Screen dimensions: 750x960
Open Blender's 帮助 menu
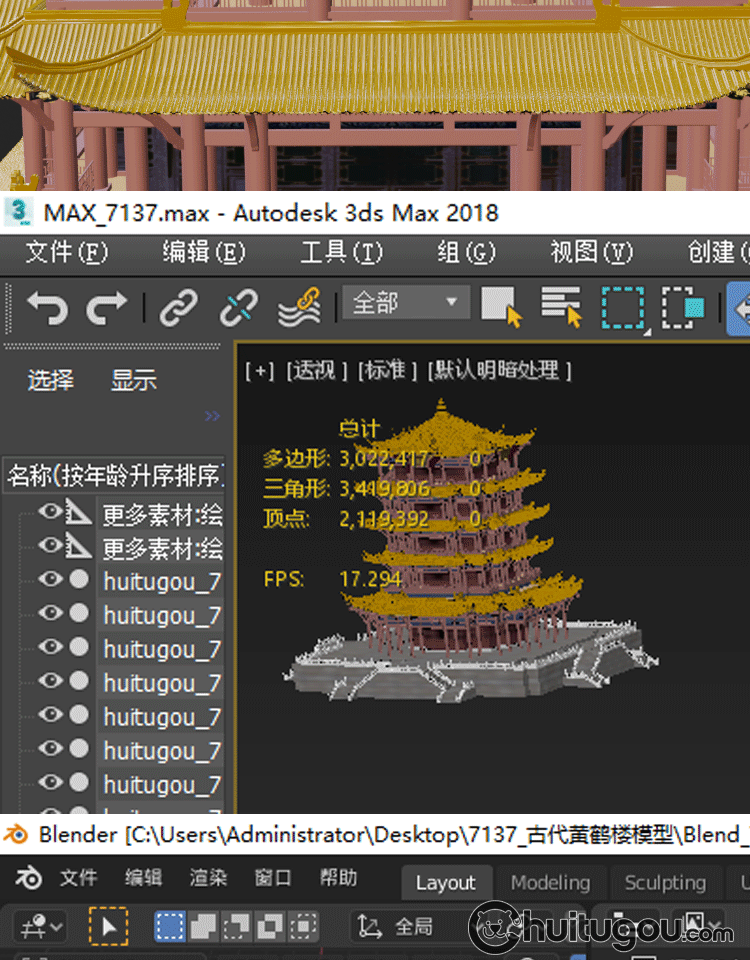click(x=338, y=878)
